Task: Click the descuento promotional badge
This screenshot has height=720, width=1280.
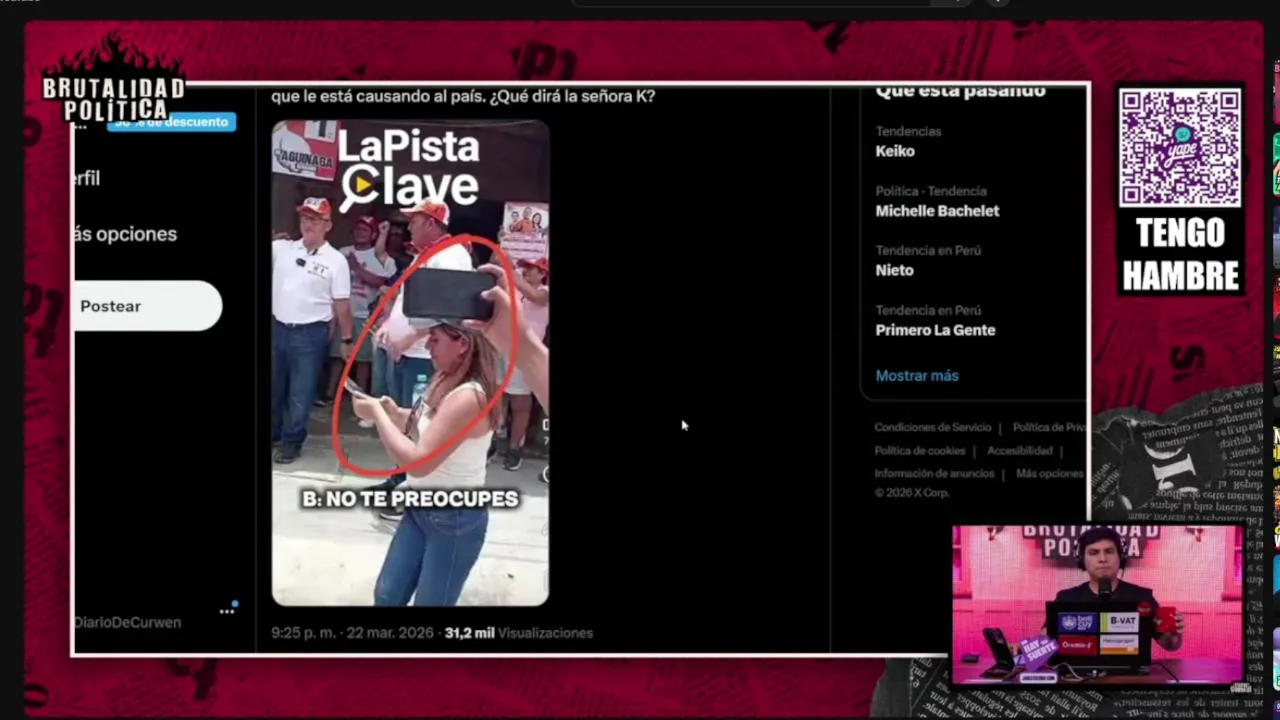Action: [171, 122]
